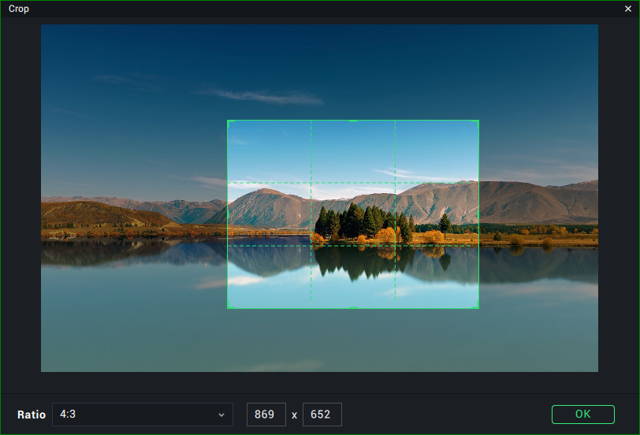Open the Ratio 4:3 dropdown
The image size is (640, 435).
(142, 414)
